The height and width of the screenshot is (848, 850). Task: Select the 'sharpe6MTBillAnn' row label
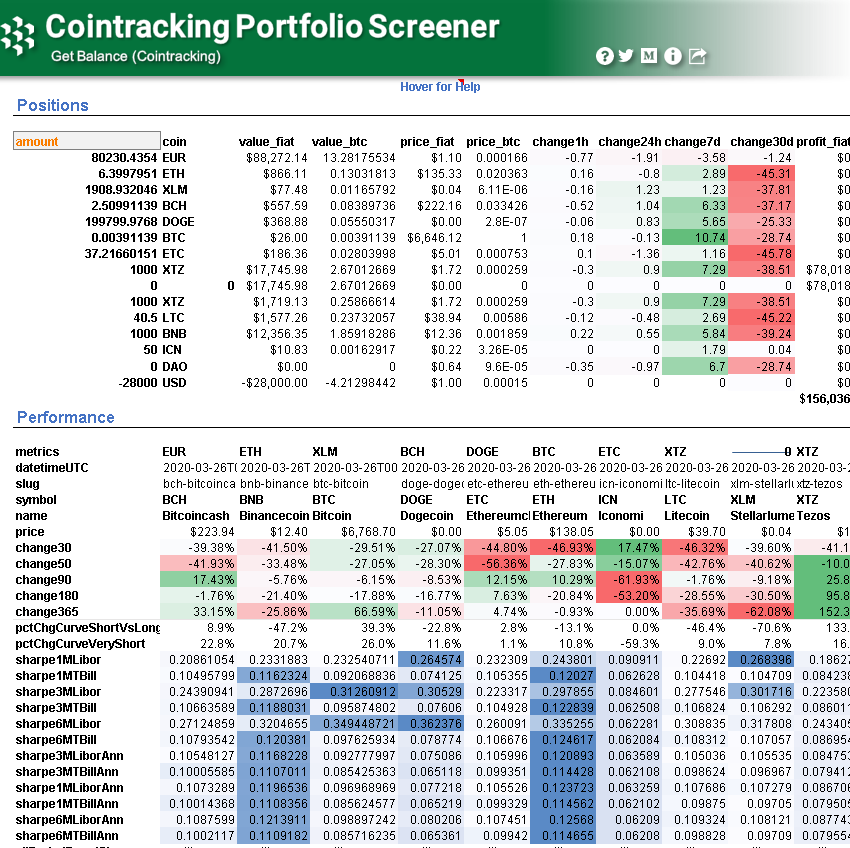[x=67, y=836]
